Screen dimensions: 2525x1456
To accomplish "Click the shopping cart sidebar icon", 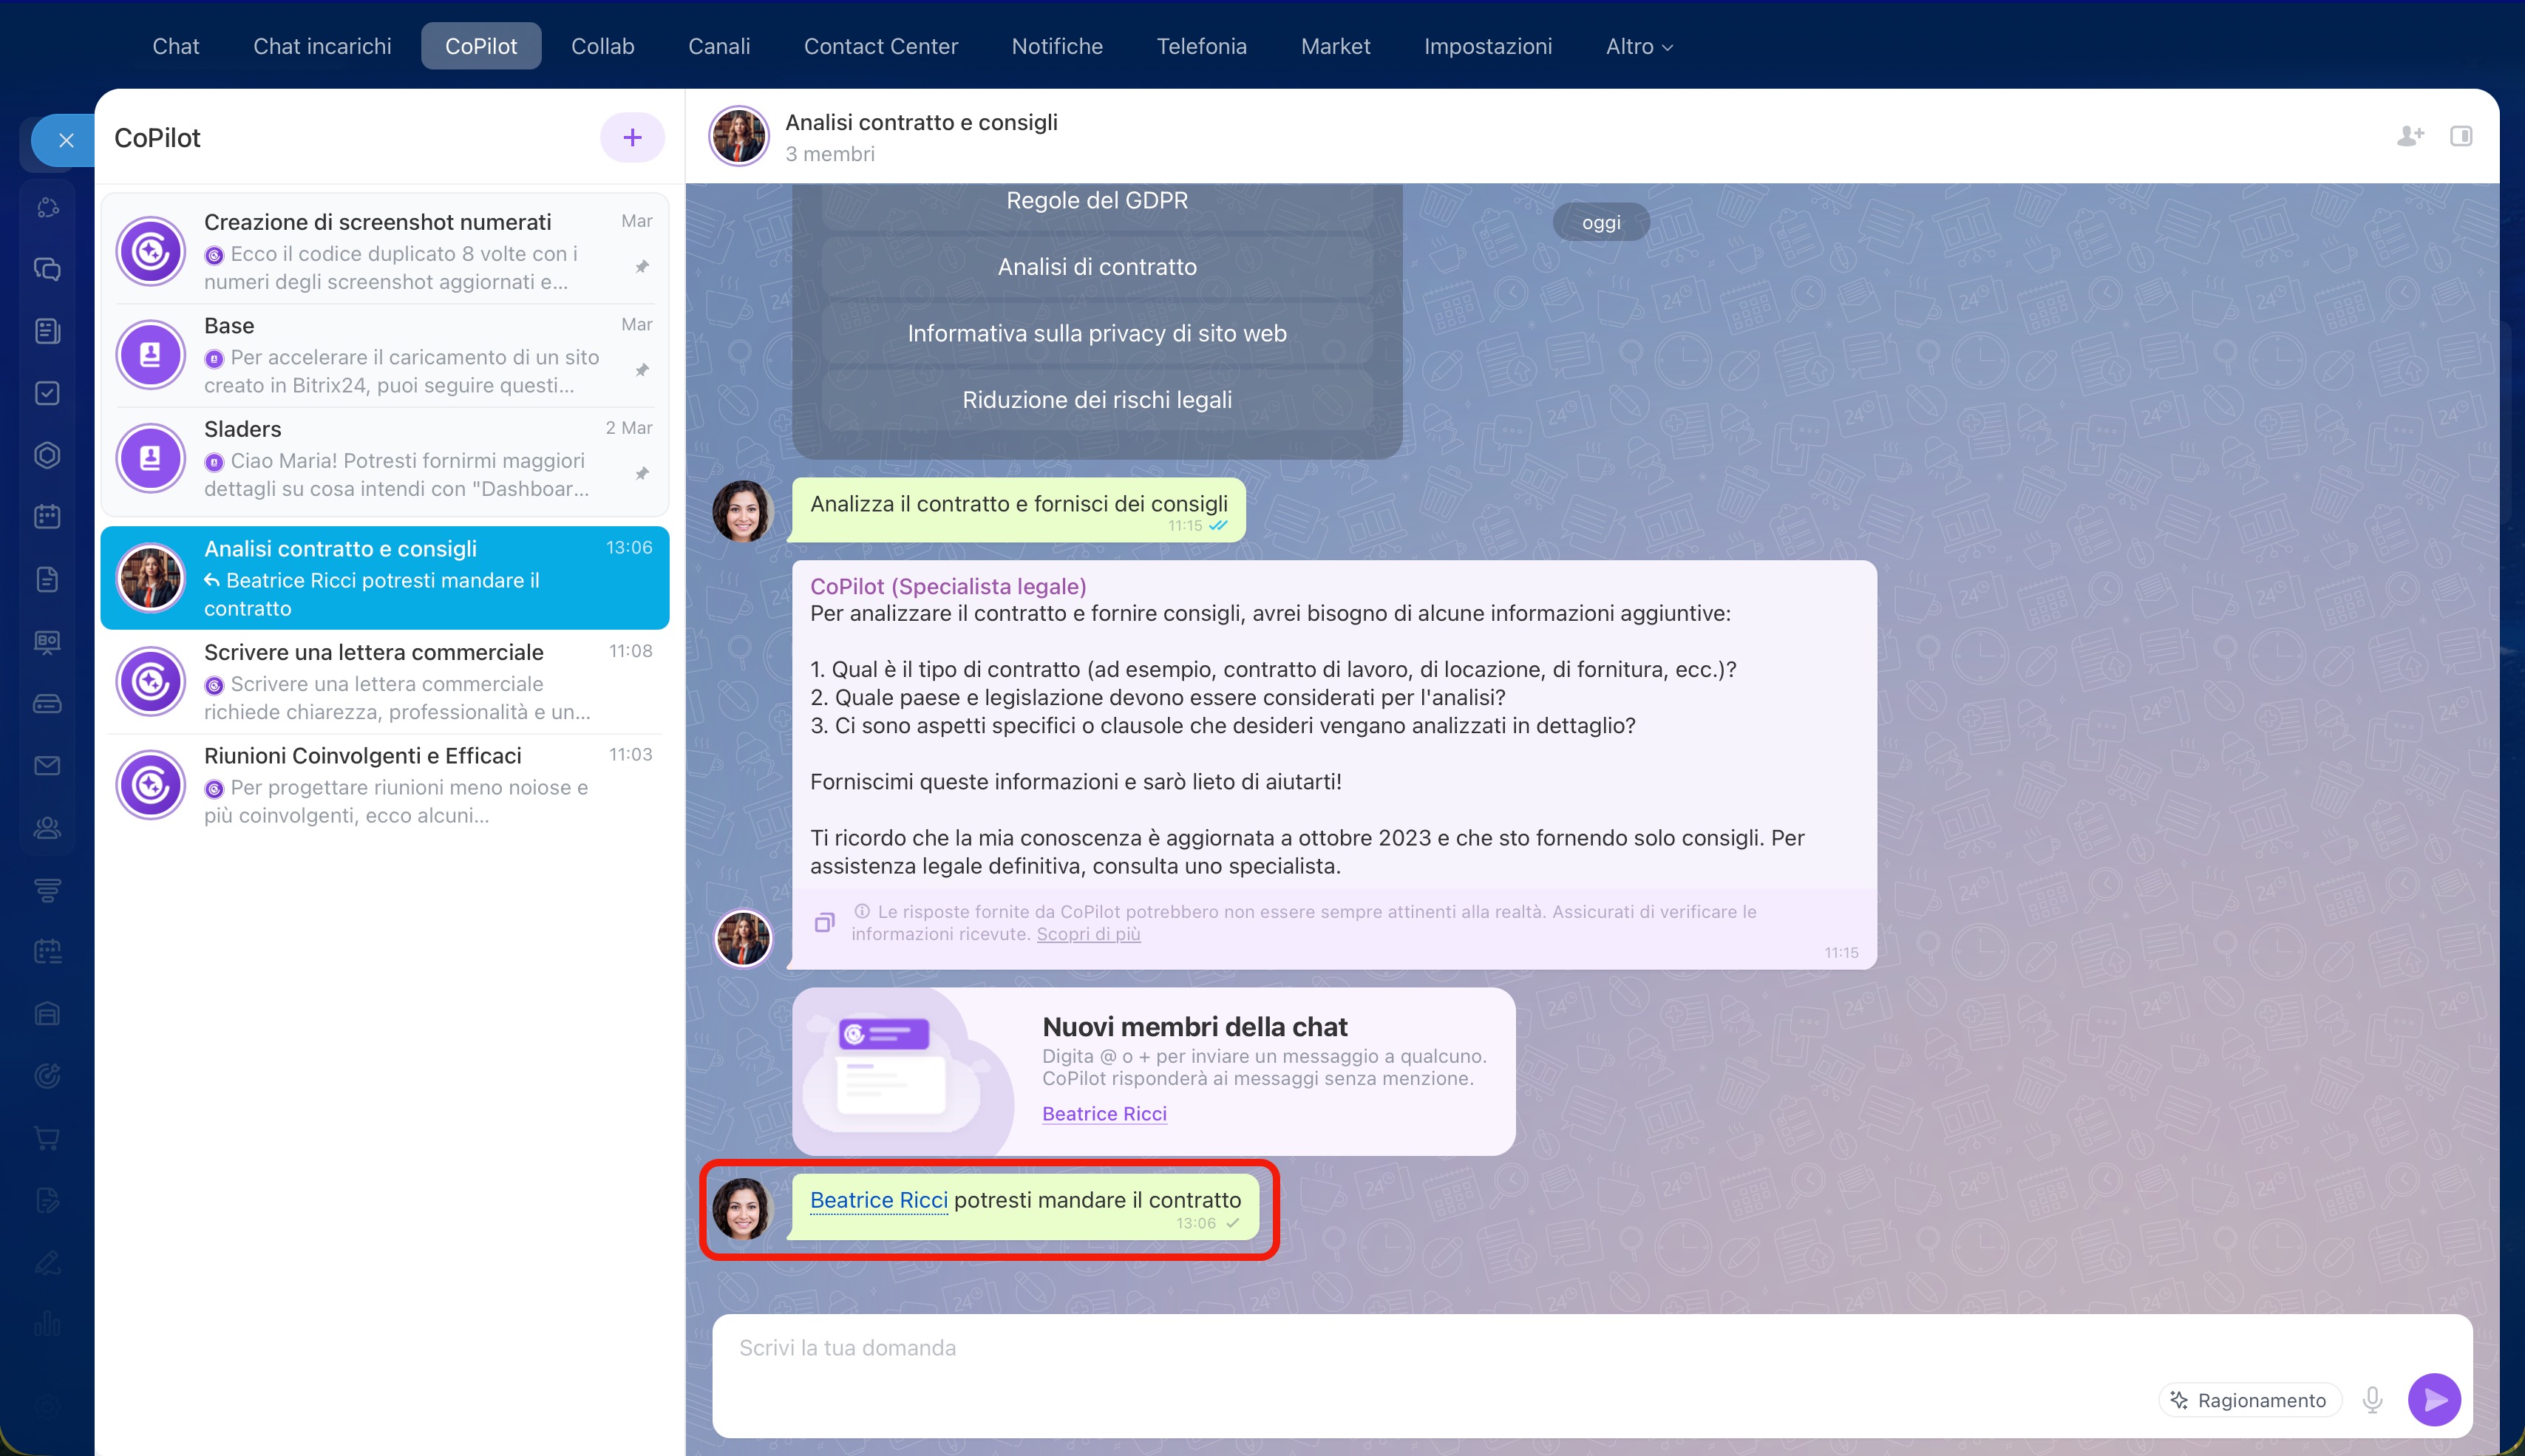I will tap(47, 1137).
